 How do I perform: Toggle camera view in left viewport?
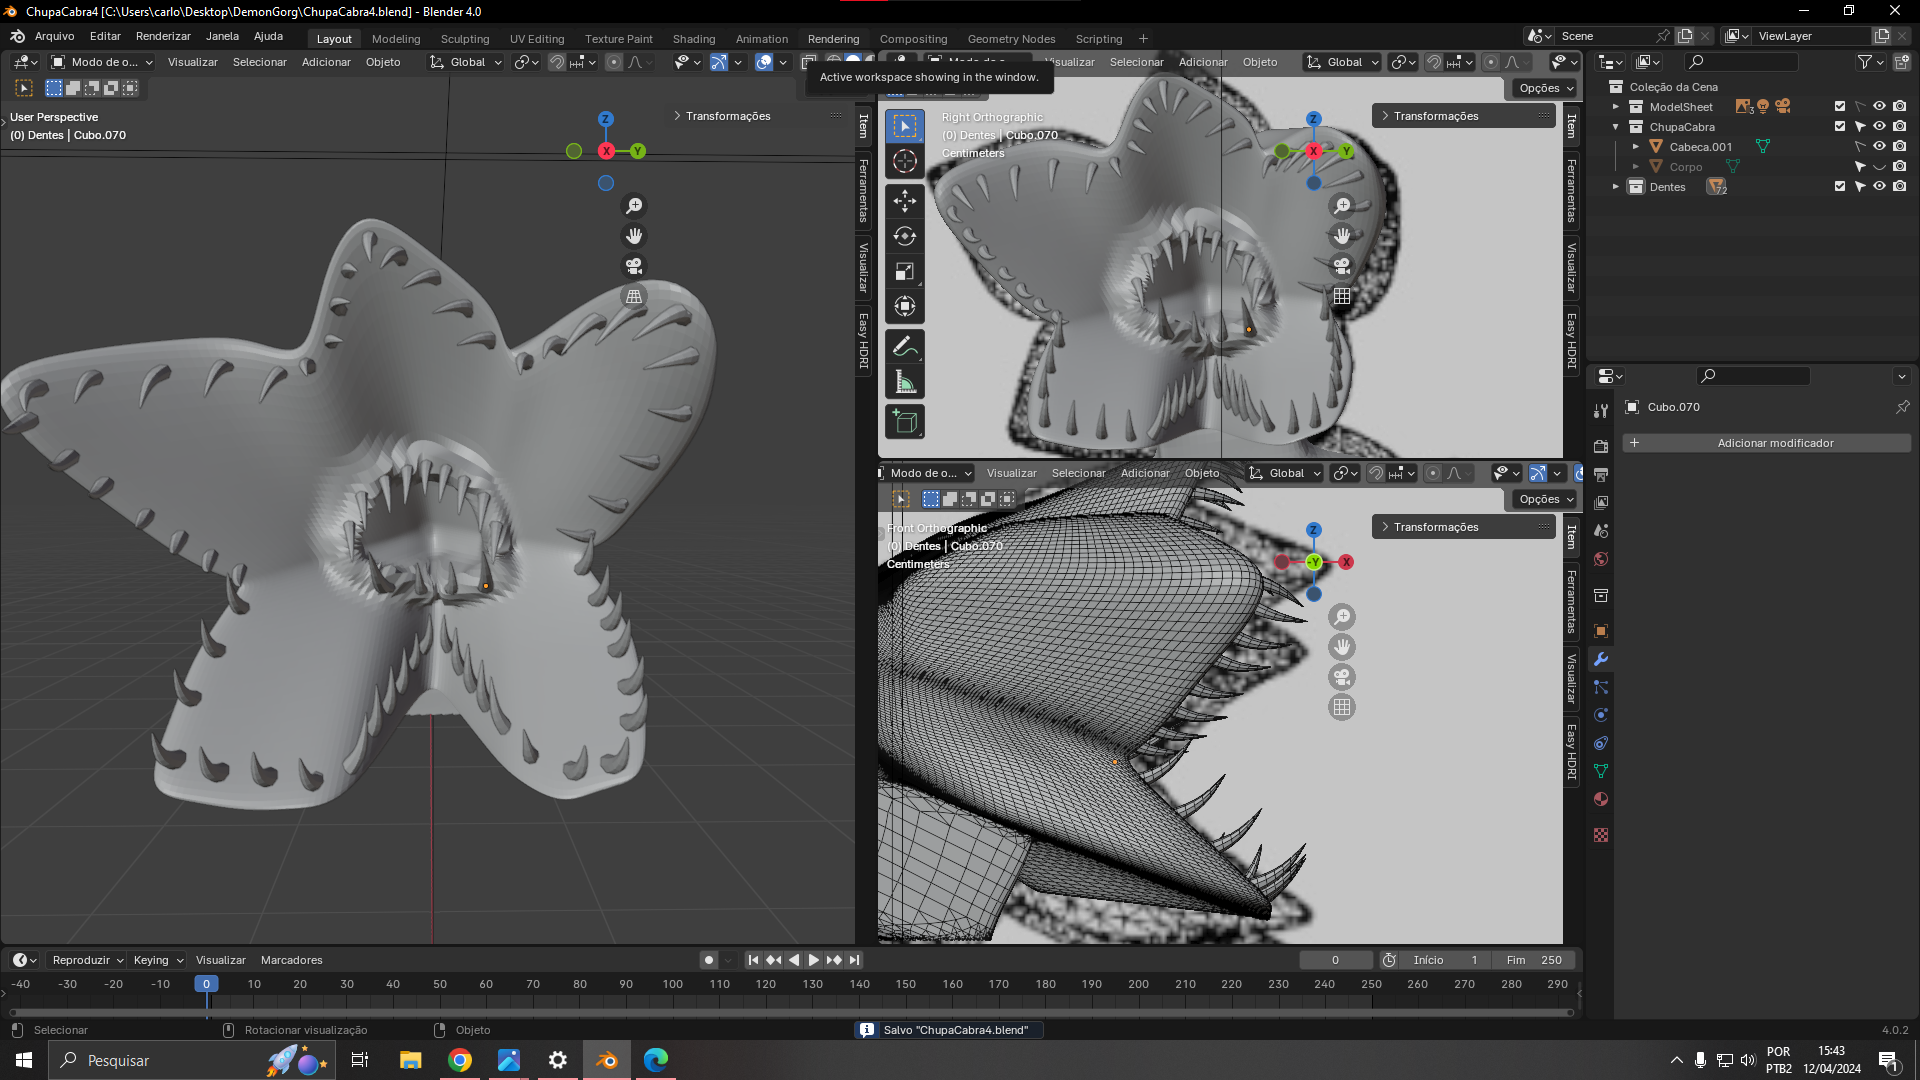[x=634, y=266]
